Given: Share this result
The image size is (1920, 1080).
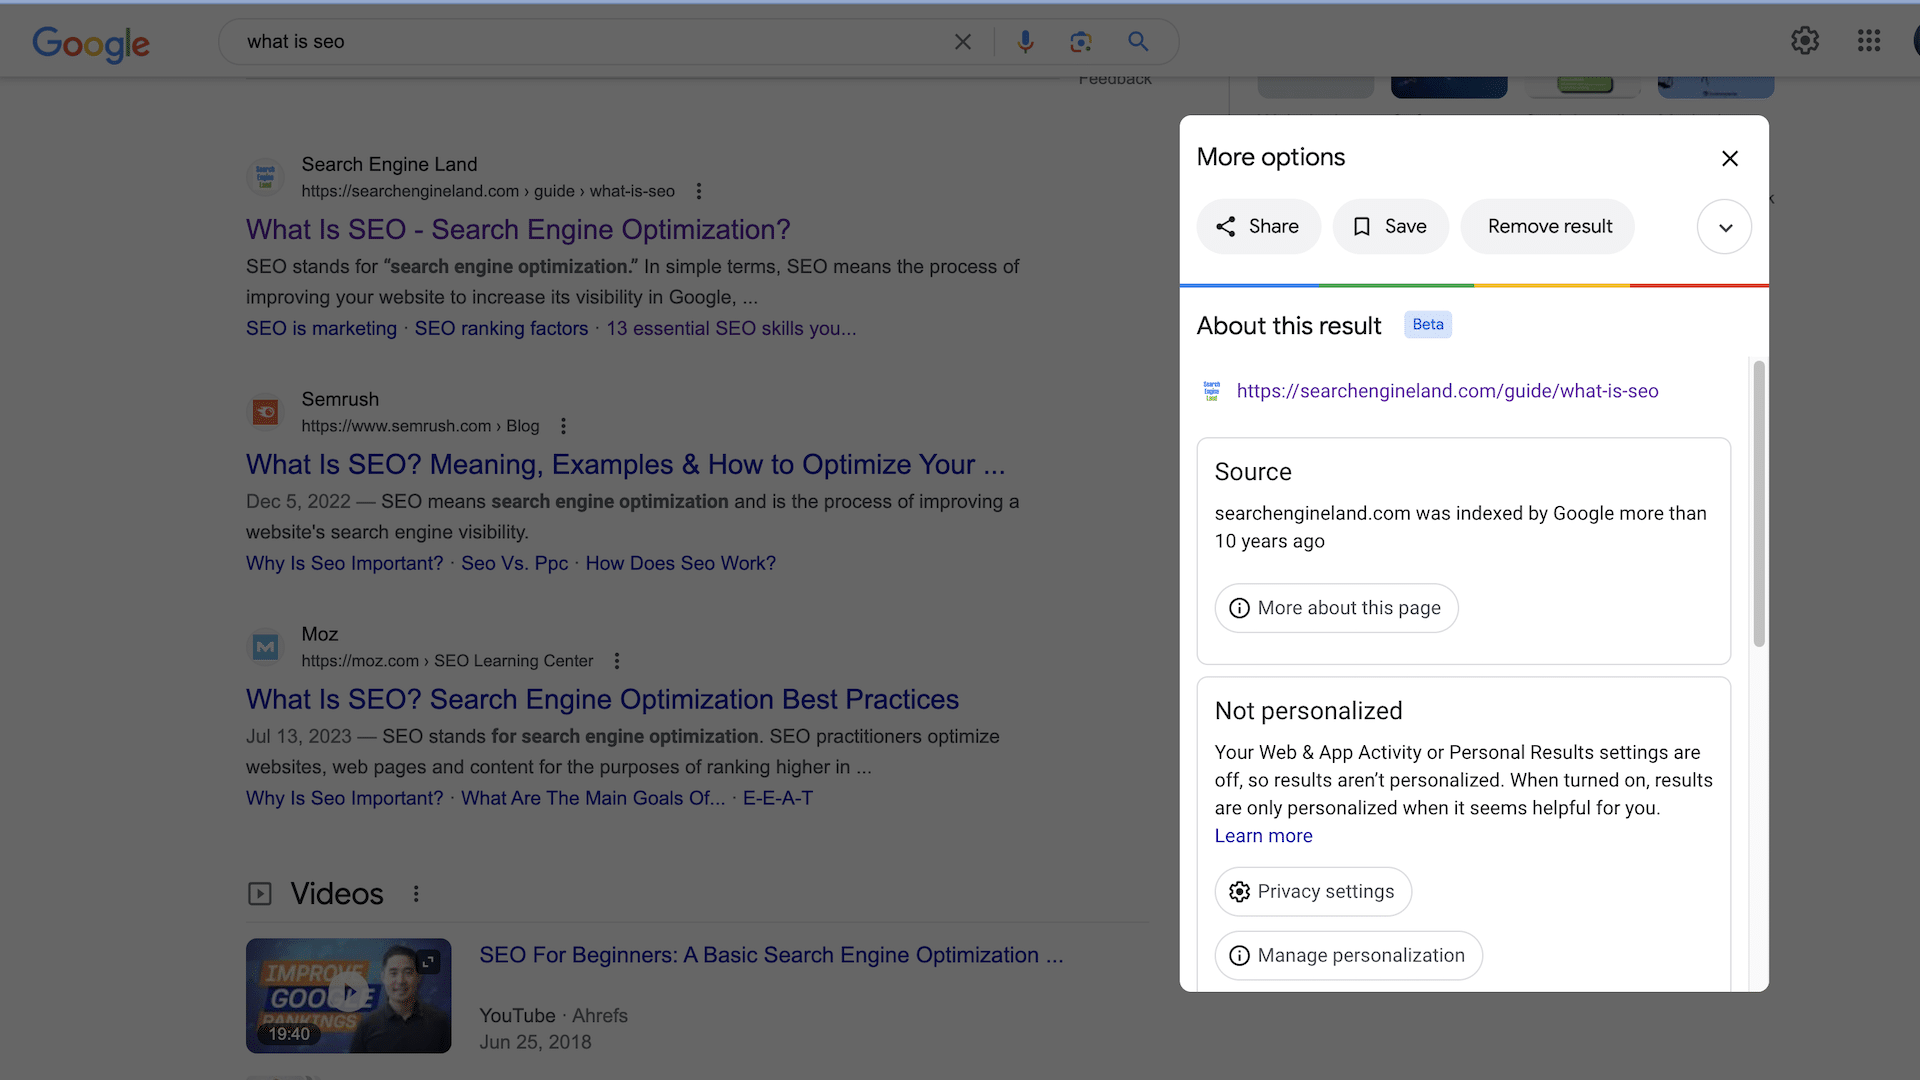Looking at the screenshot, I should (1258, 227).
